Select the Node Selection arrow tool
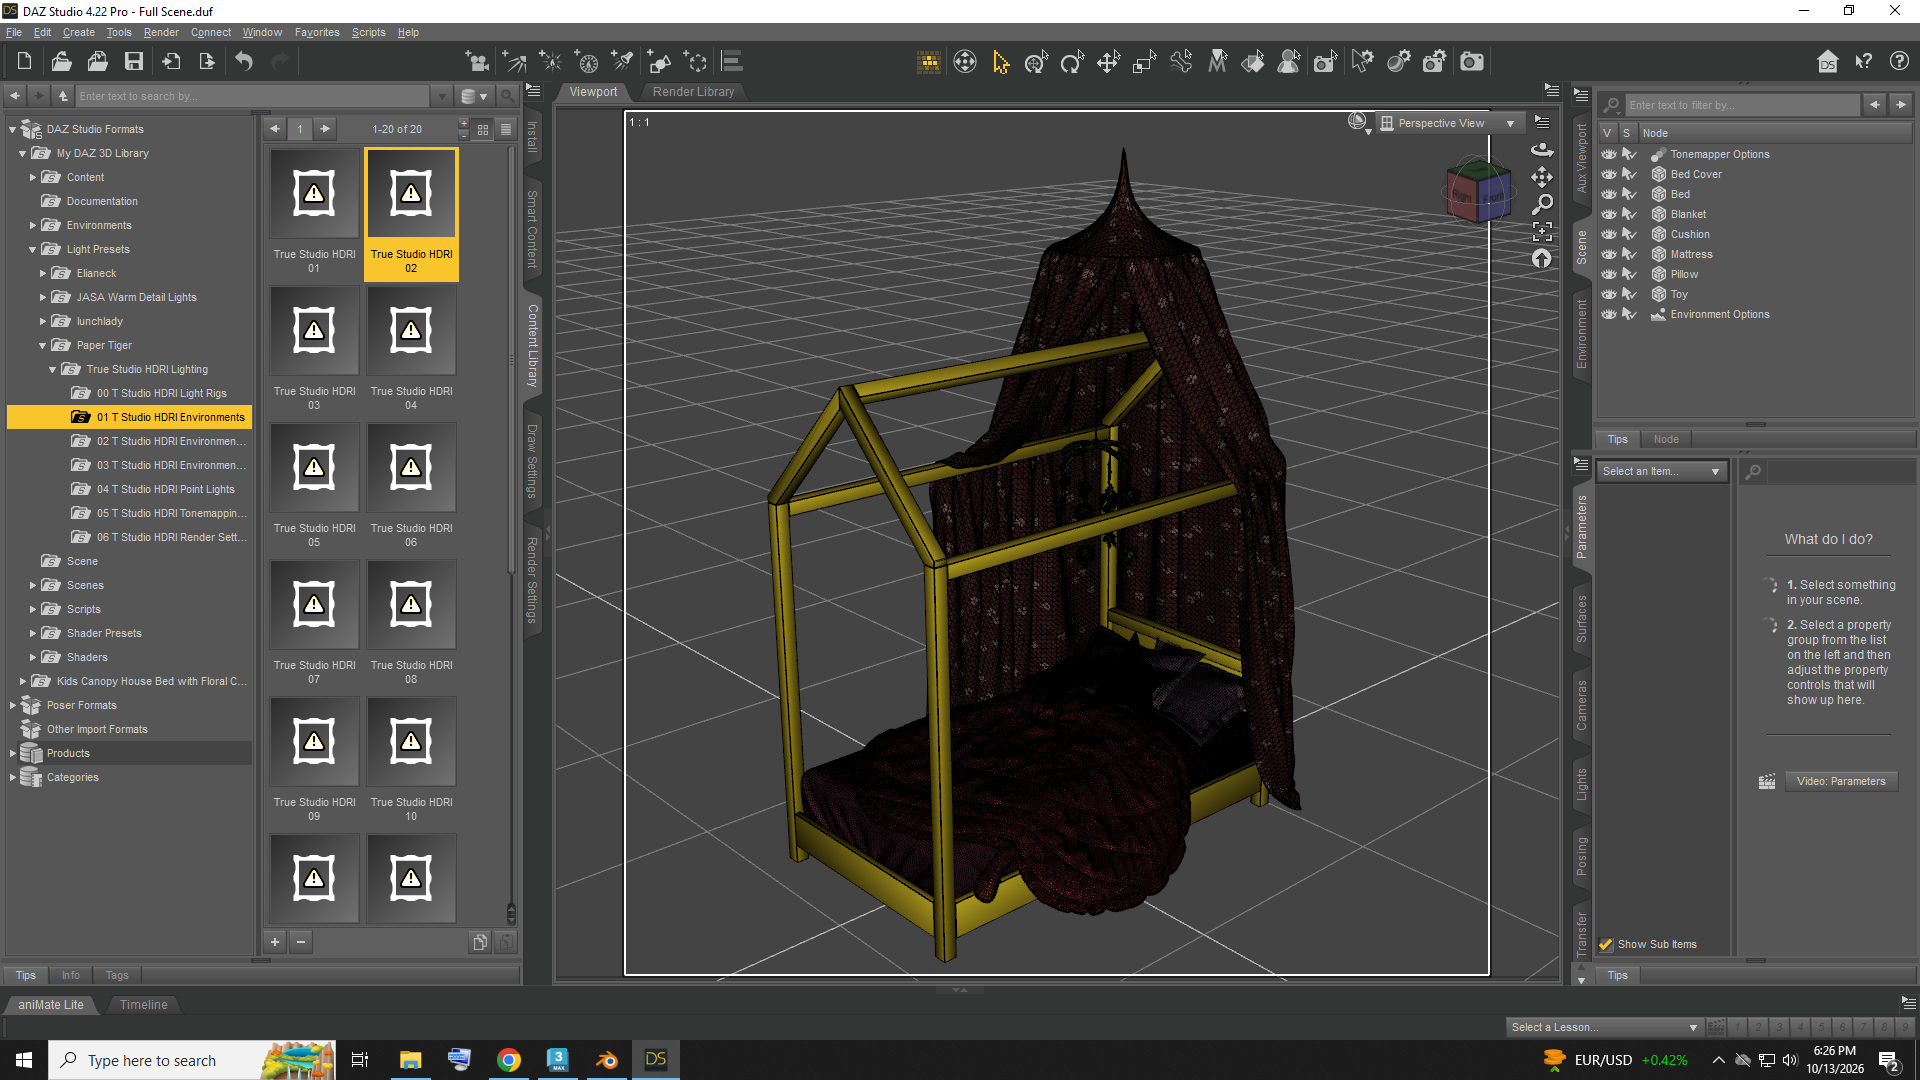The image size is (1920, 1080). tap(1001, 62)
